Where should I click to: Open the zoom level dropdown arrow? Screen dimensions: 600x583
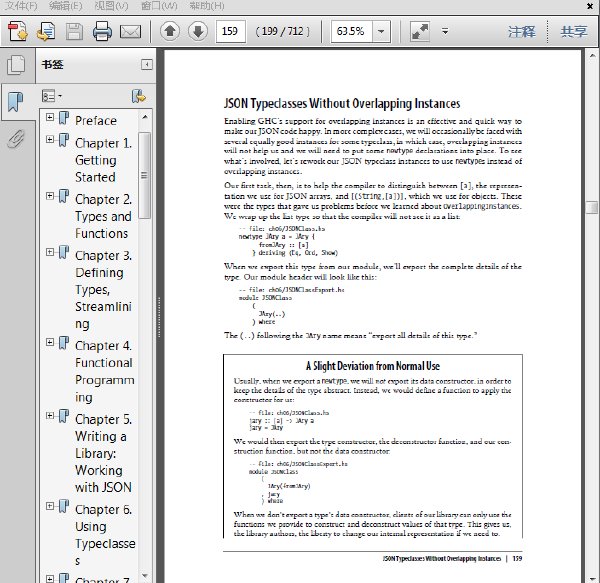click(381, 31)
